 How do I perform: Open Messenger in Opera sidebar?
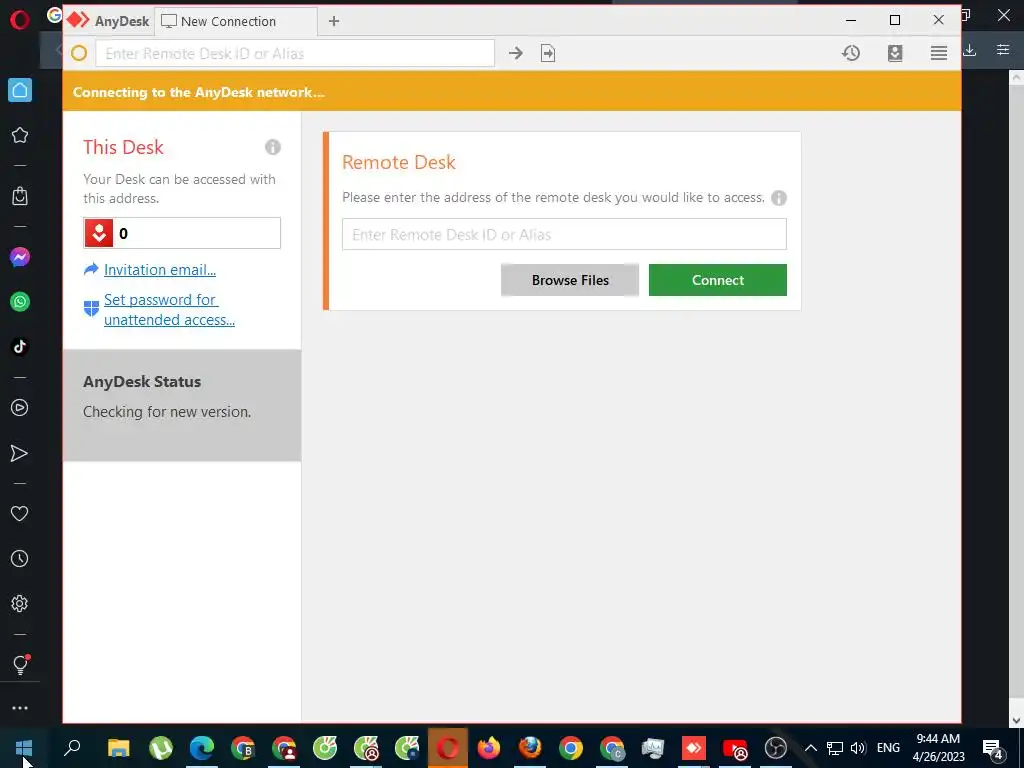(20, 257)
